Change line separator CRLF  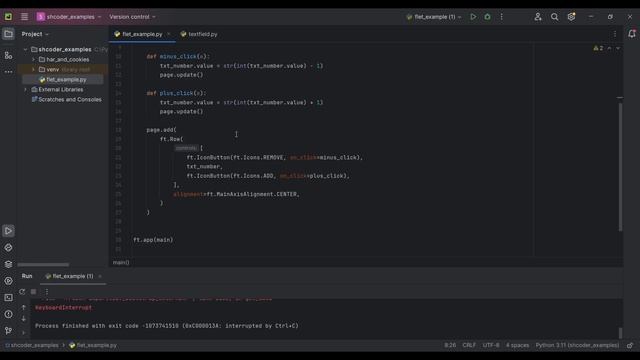coord(469,345)
